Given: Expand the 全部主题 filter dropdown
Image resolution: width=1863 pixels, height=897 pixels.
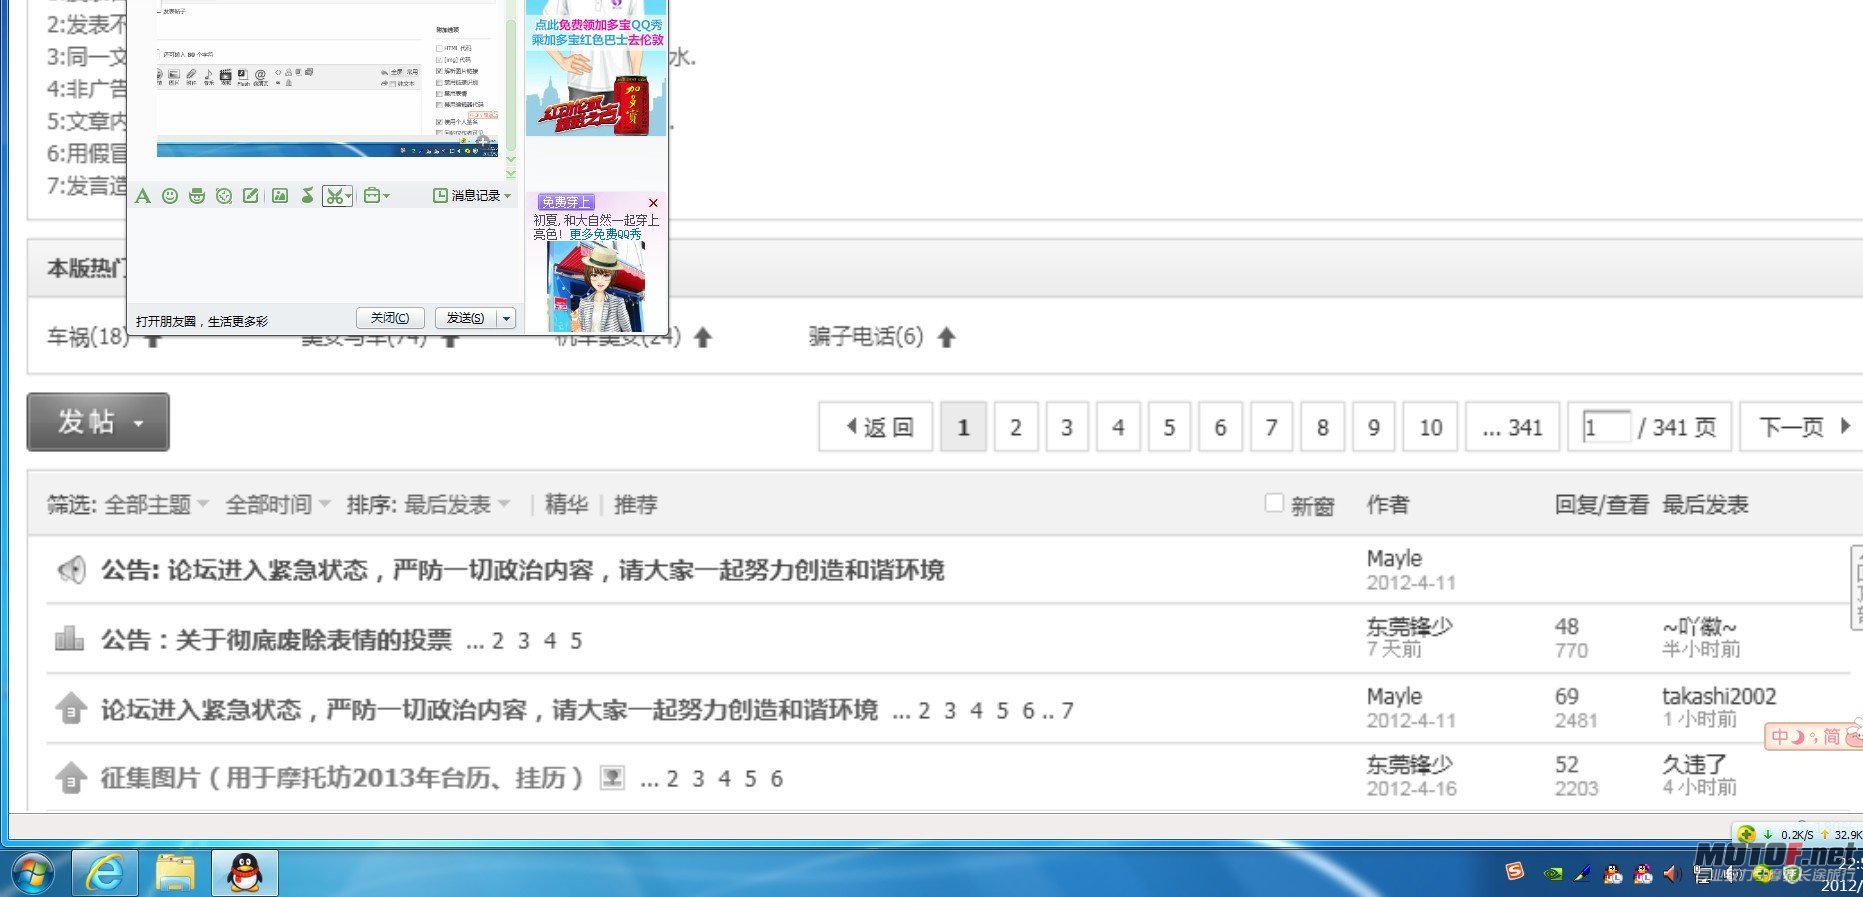Looking at the screenshot, I should tap(157, 505).
